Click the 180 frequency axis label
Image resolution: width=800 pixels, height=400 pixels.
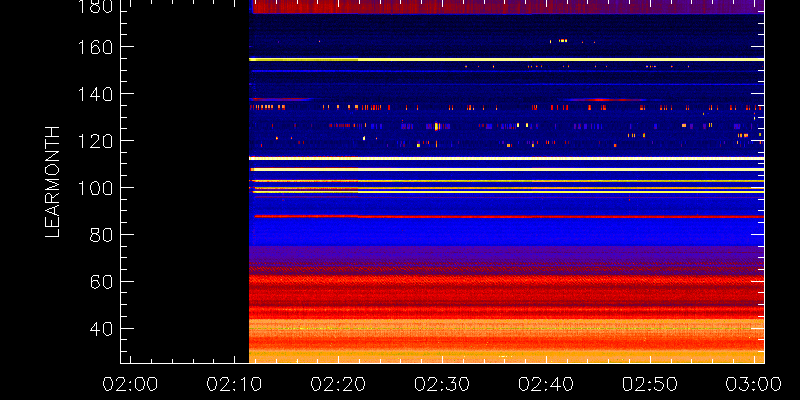(x=96, y=5)
